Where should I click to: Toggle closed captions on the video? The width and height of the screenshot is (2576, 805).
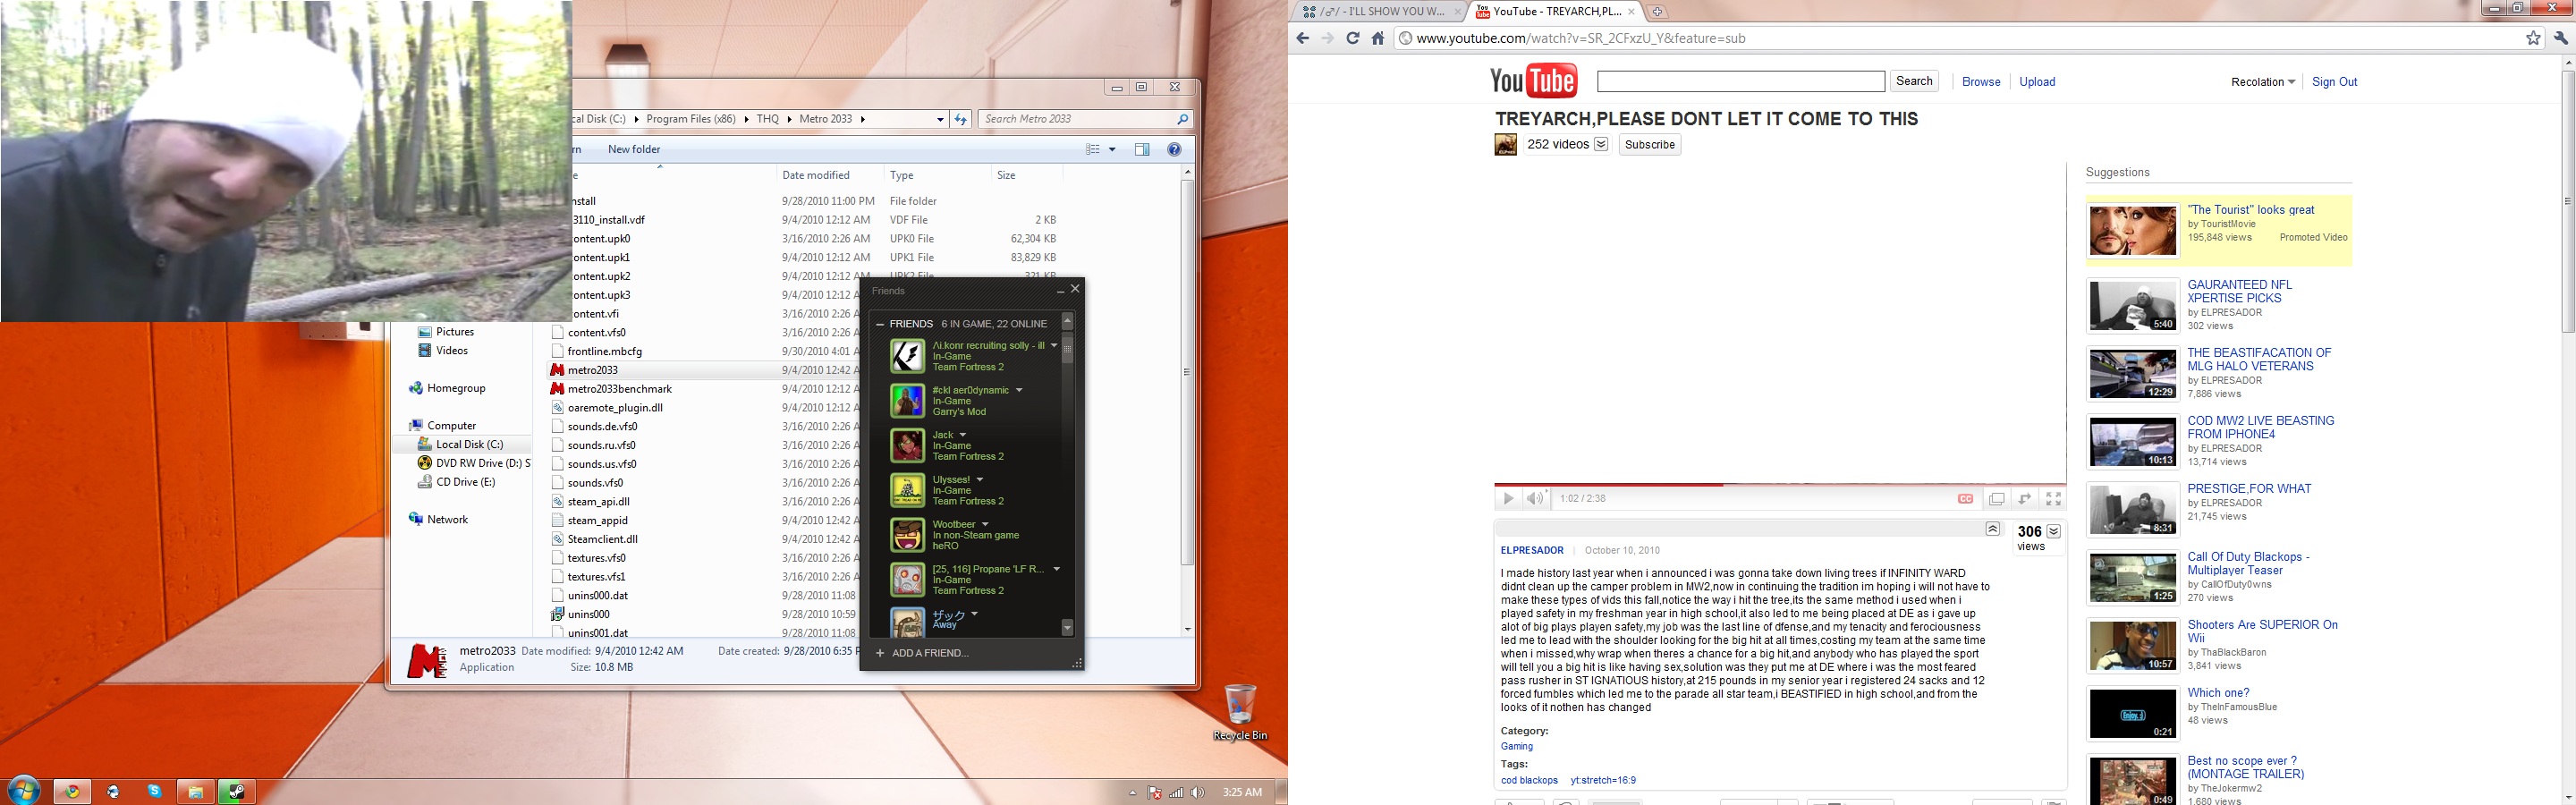tap(1965, 499)
